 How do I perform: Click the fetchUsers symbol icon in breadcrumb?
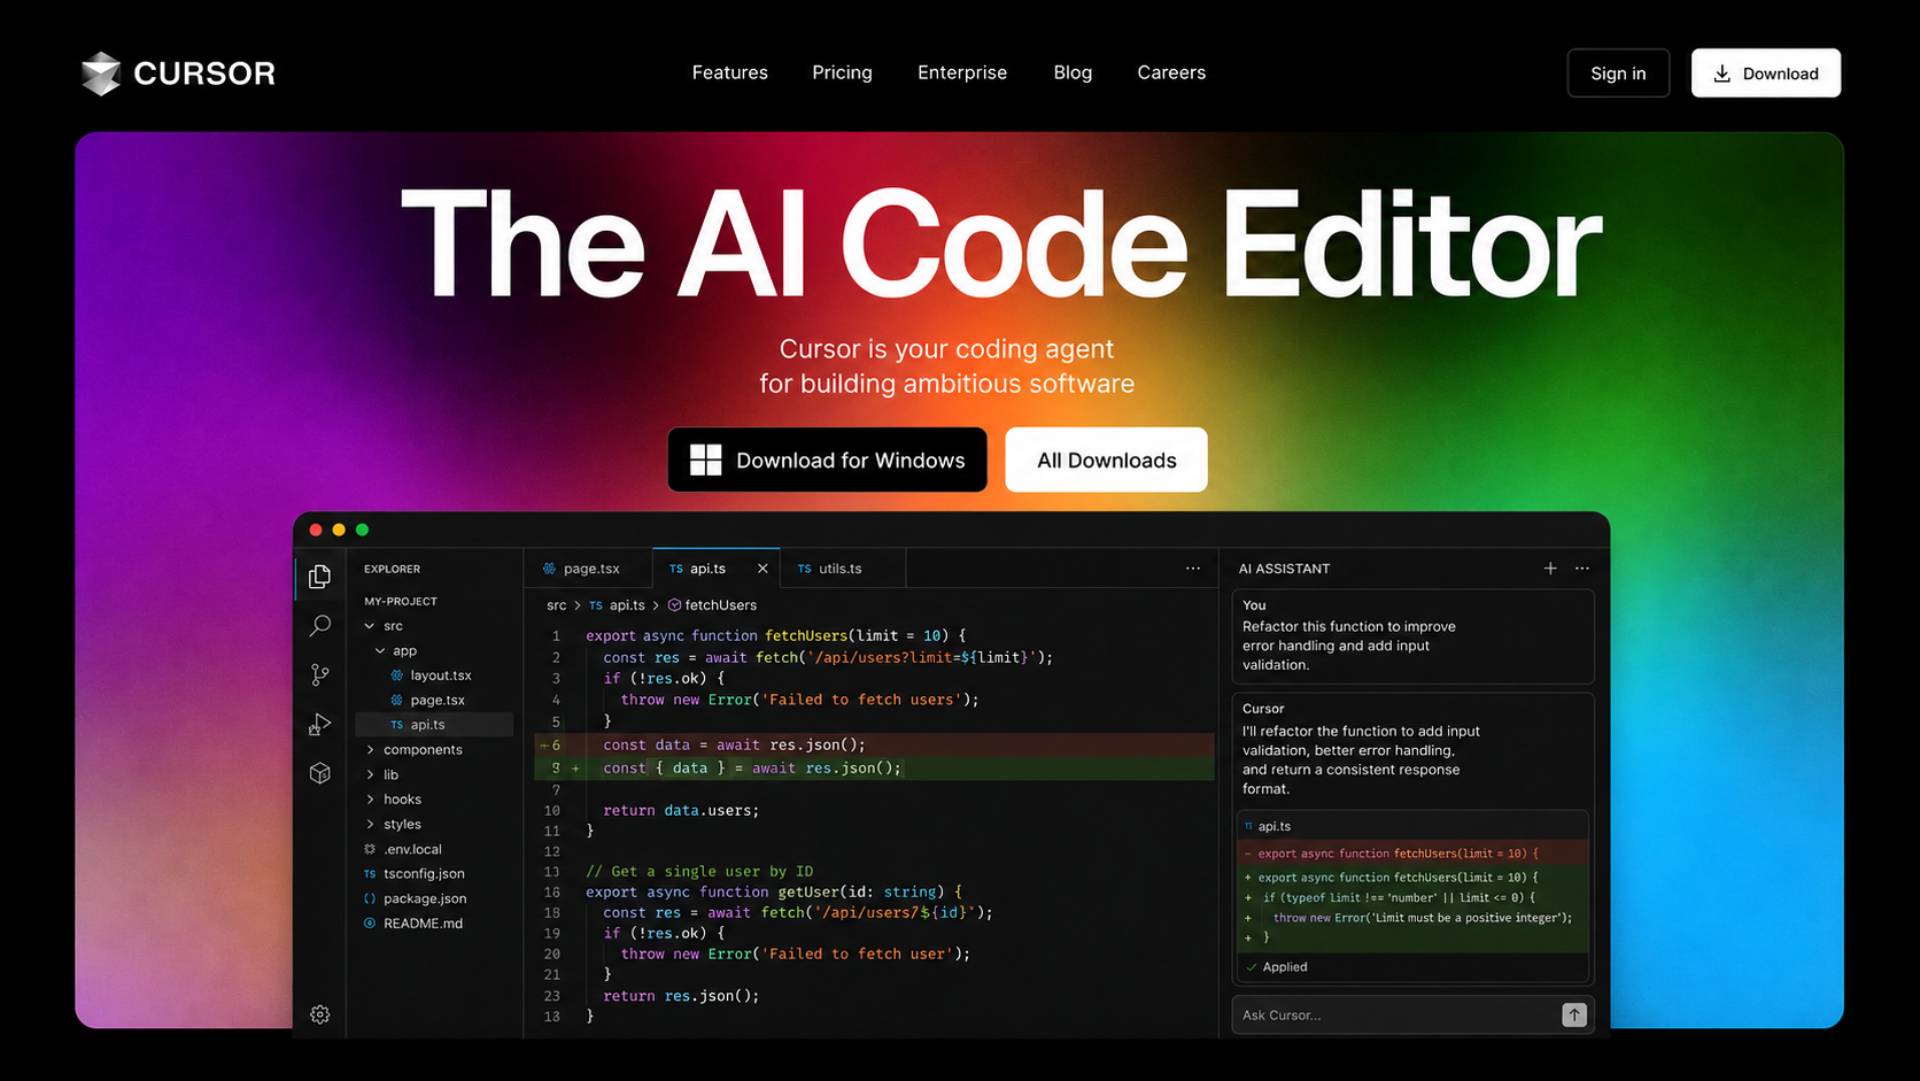[674, 605]
